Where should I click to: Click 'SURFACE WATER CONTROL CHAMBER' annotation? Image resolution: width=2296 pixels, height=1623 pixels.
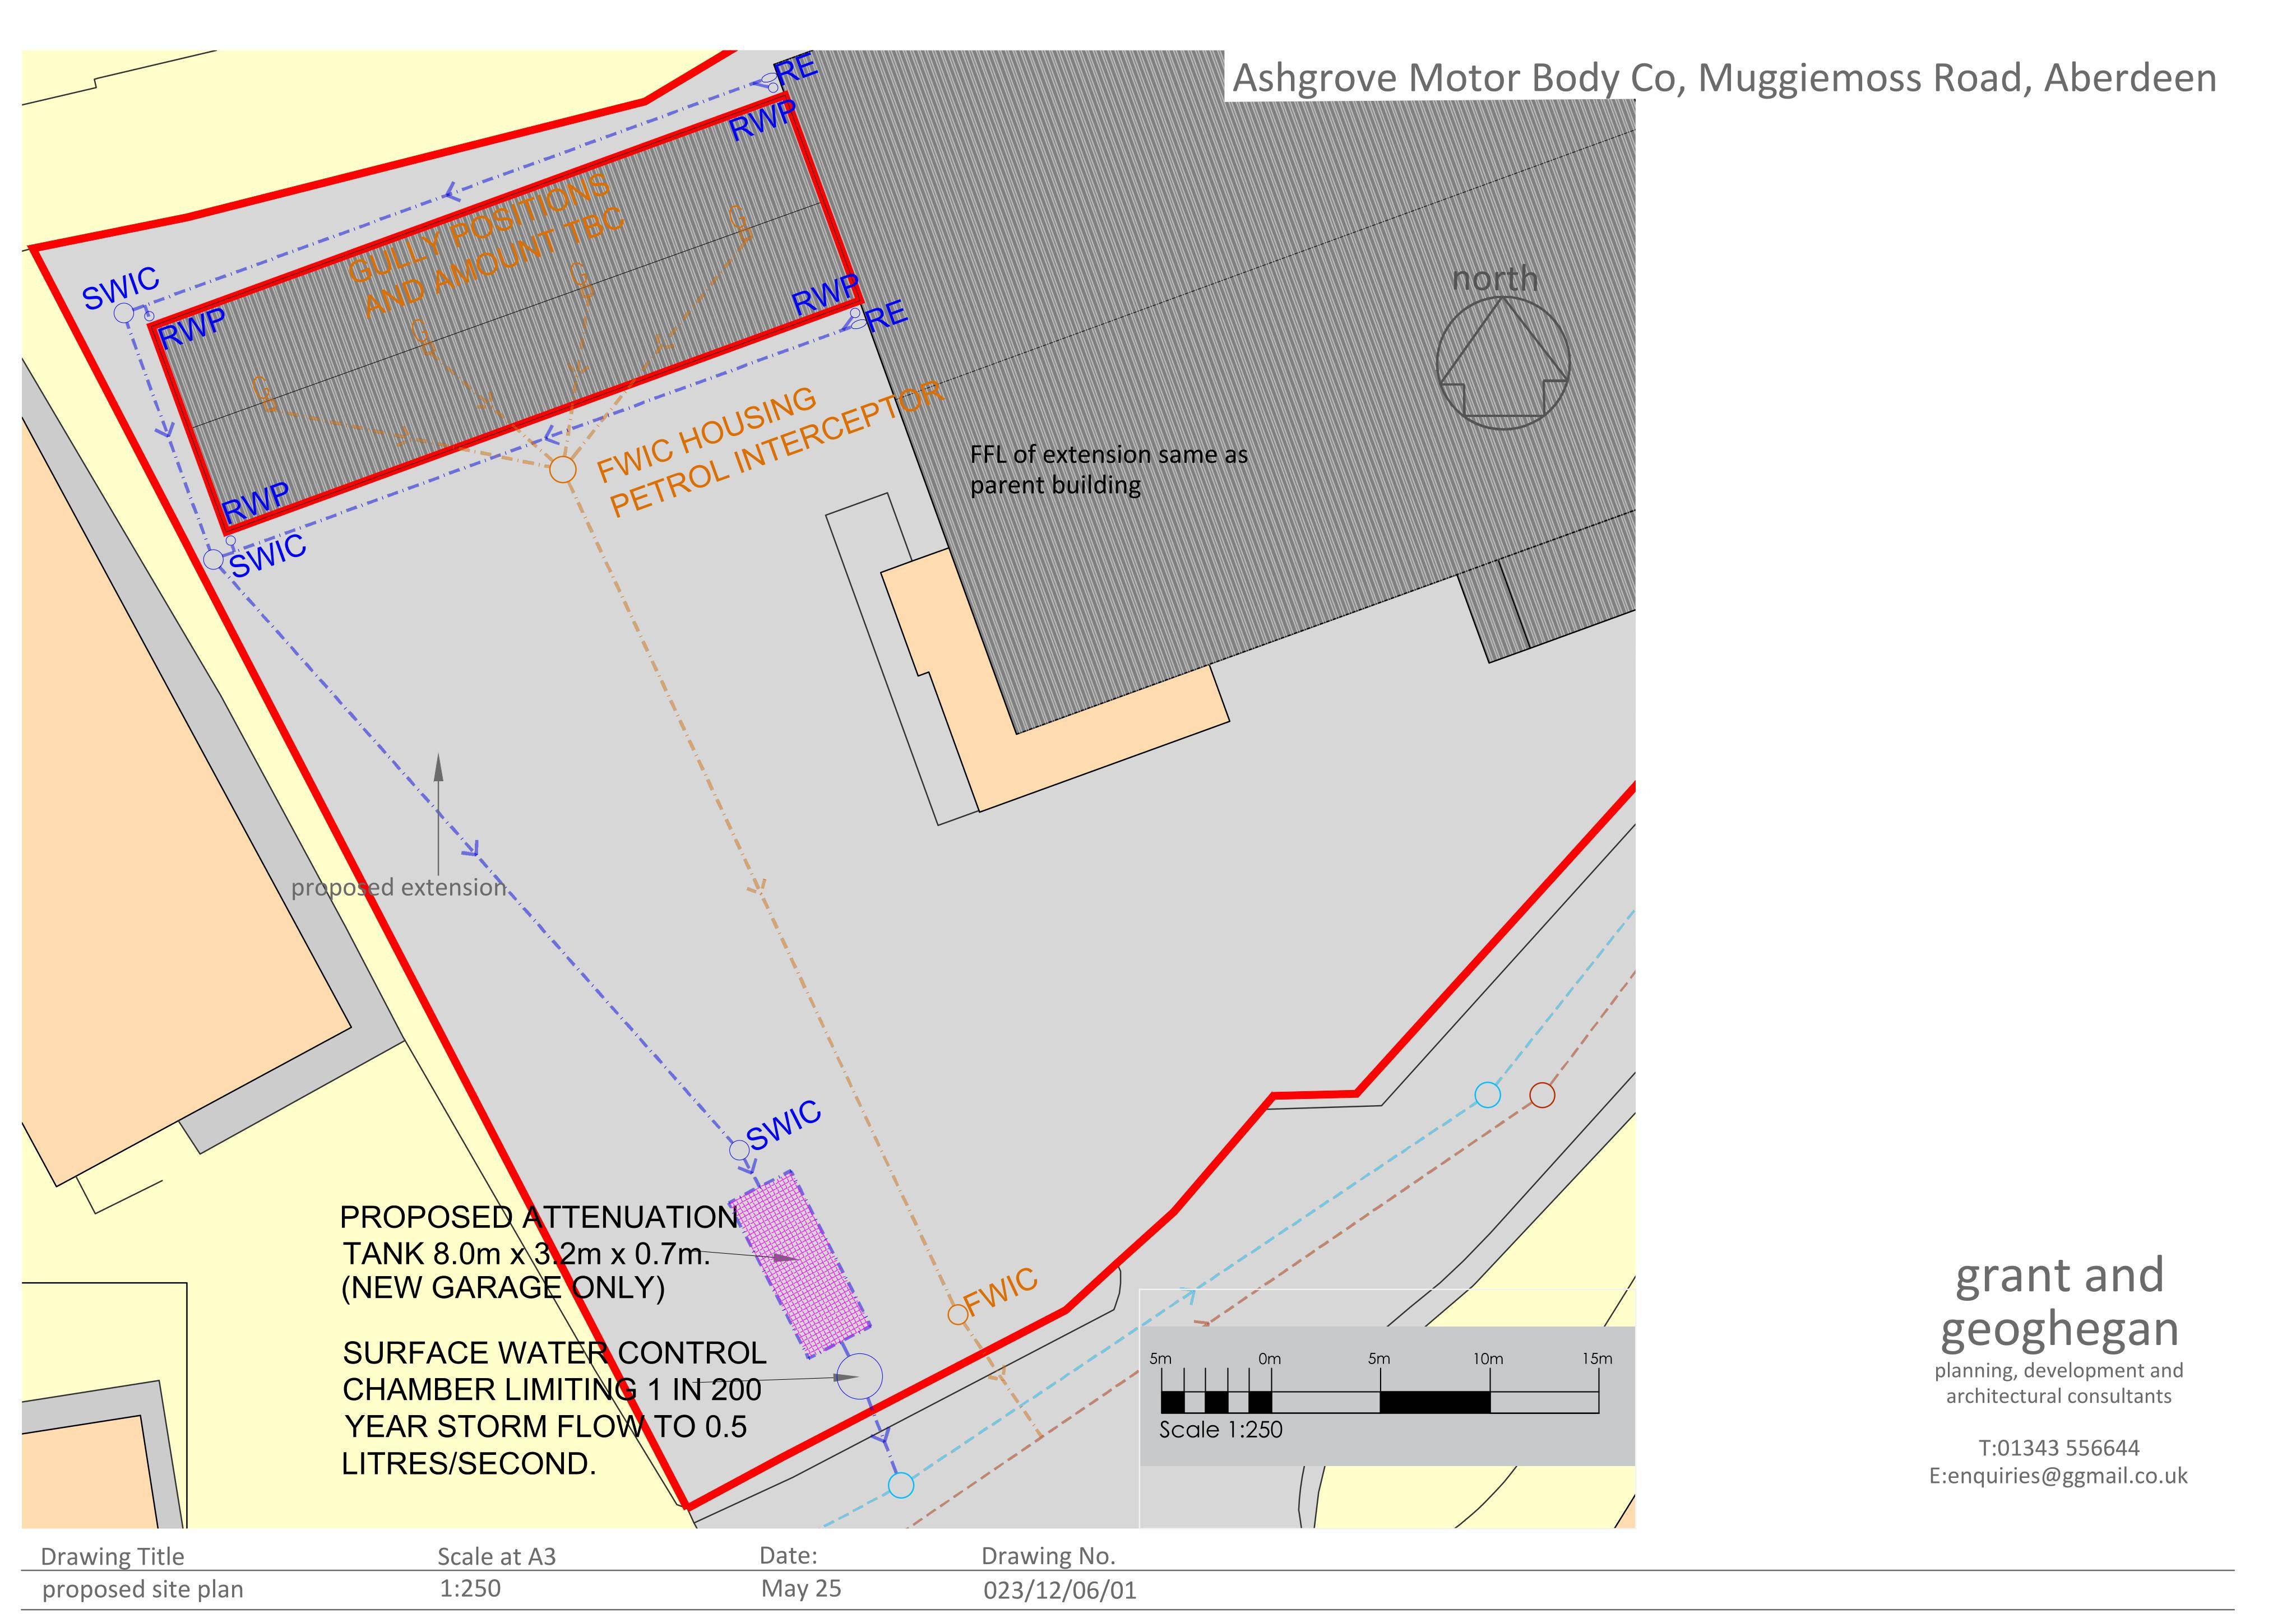(x=554, y=1408)
